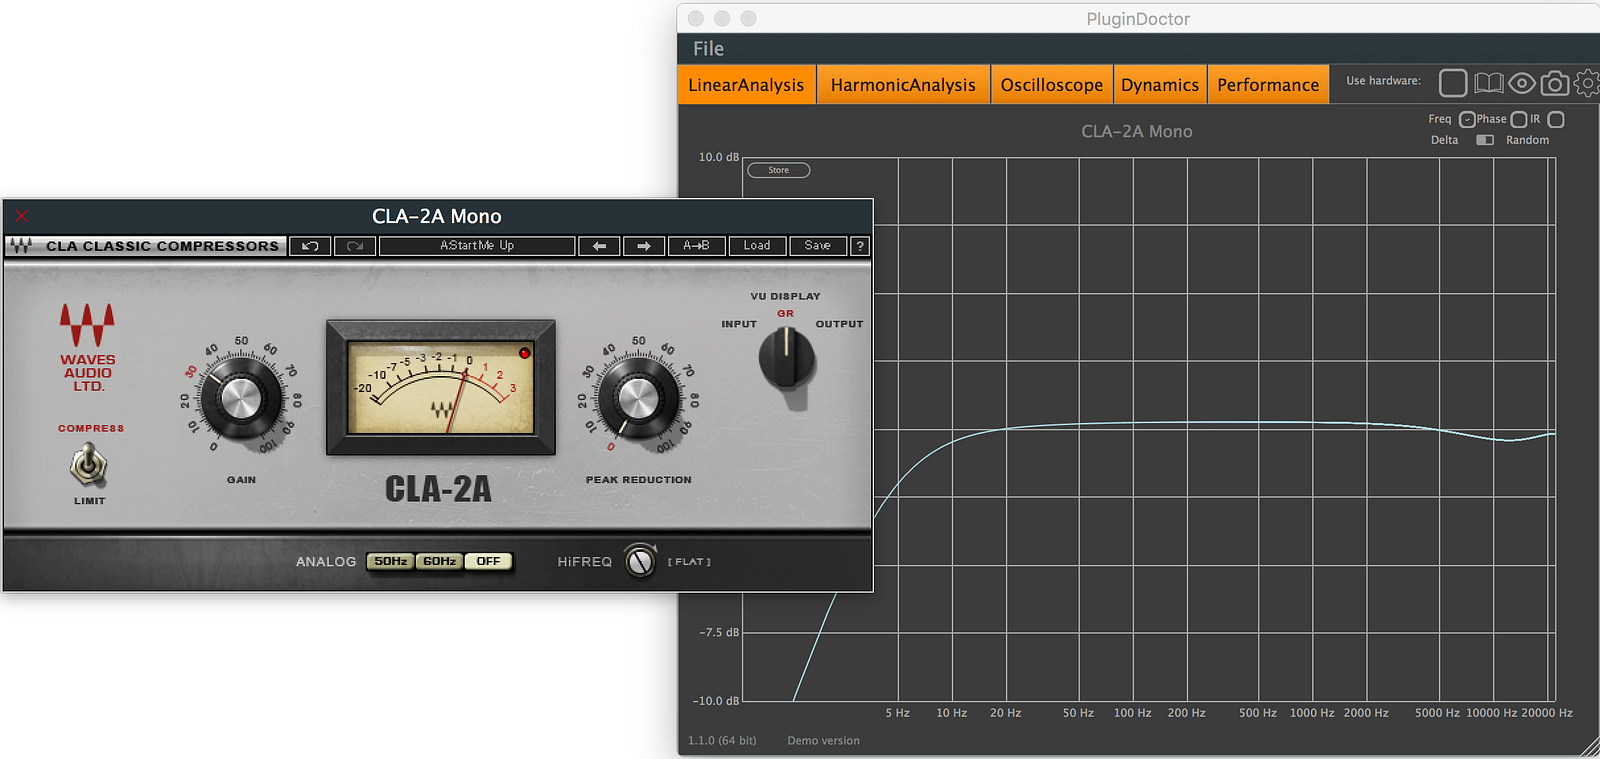Switch to the HarmonicAnalysis tab
Viewport: 1600px width, 759px height.
pos(903,85)
